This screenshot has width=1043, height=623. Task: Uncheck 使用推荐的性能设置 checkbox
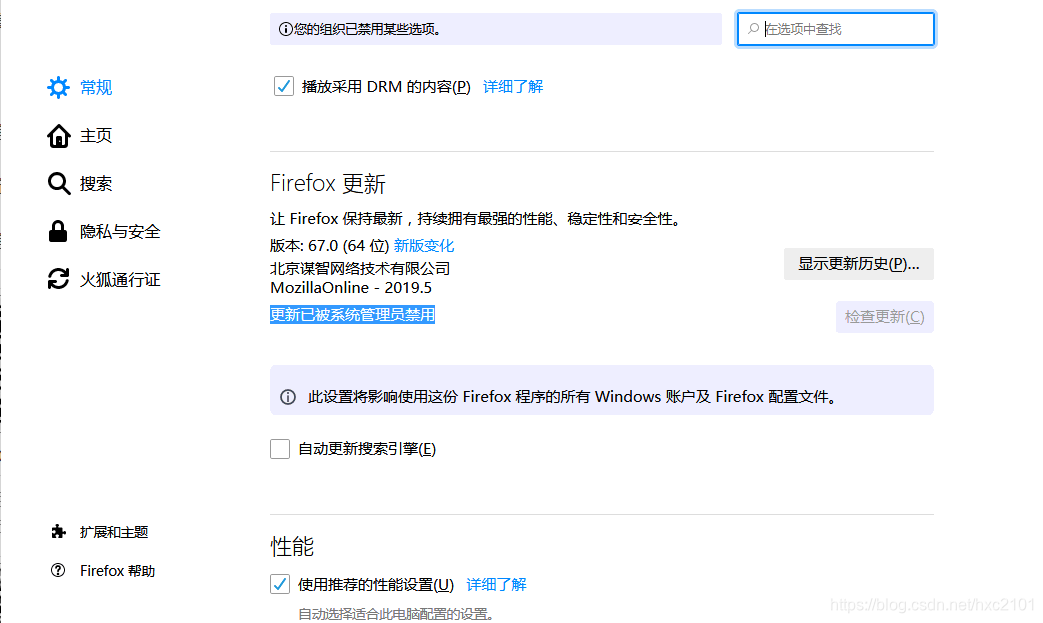tap(280, 584)
